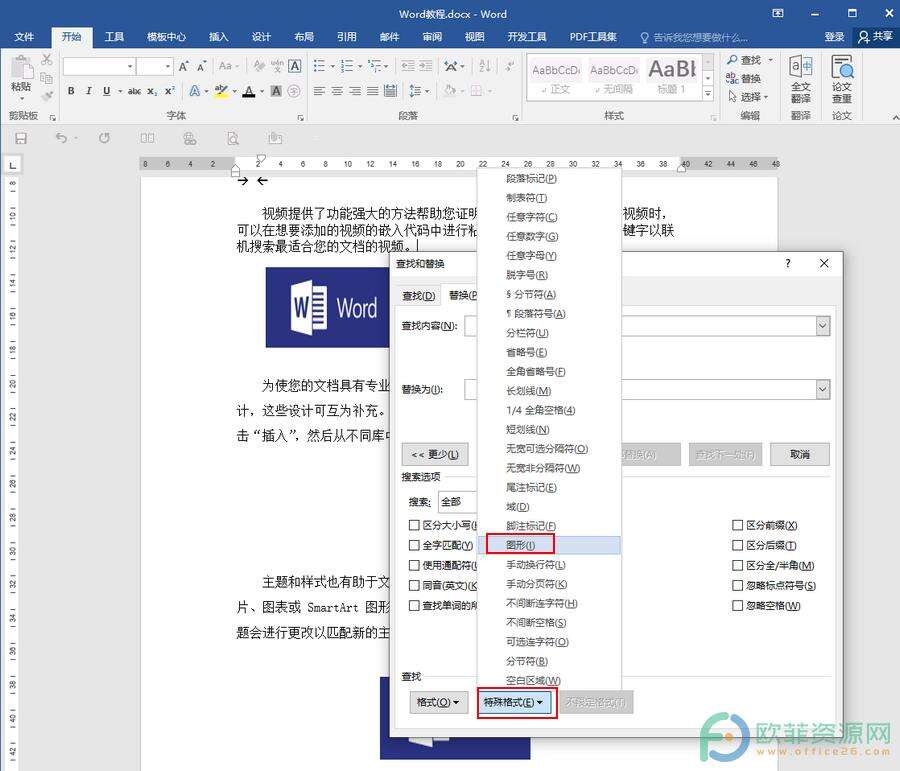
Task: Switch to the Insert ribbon tab
Action: [218, 37]
